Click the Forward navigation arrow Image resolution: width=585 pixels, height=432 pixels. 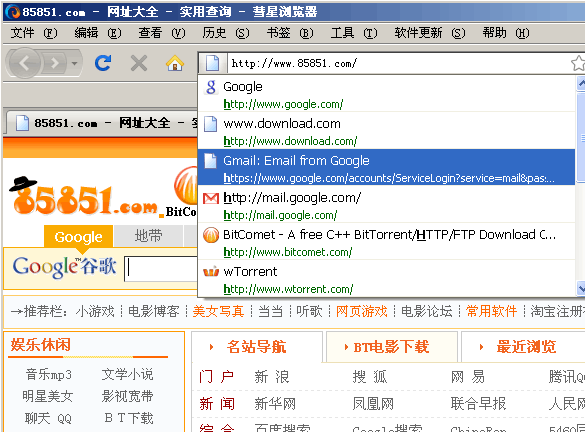(55, 63)
